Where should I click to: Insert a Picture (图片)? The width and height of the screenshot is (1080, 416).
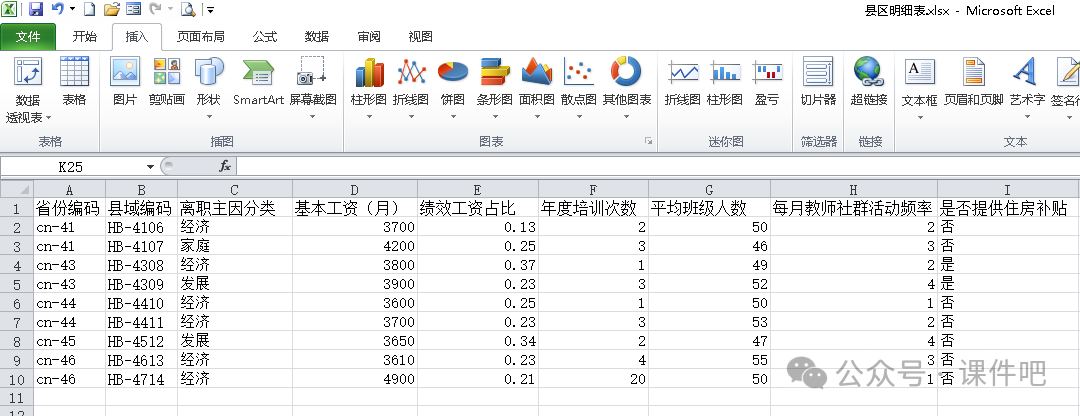point(125,81)
